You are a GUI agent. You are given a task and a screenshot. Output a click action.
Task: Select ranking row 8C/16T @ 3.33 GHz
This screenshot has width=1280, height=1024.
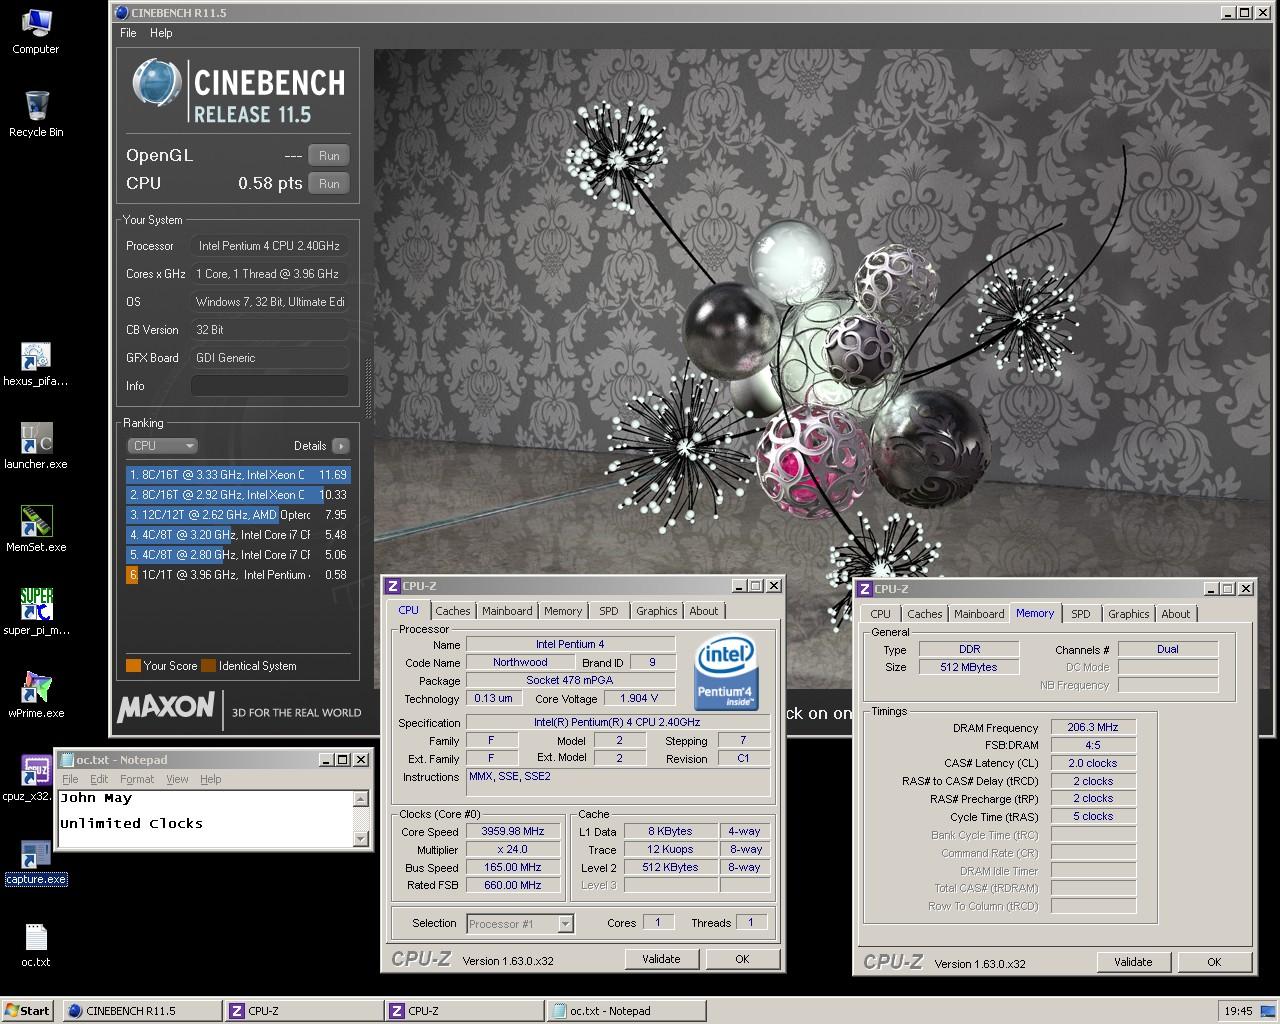[x=238, y=475]
